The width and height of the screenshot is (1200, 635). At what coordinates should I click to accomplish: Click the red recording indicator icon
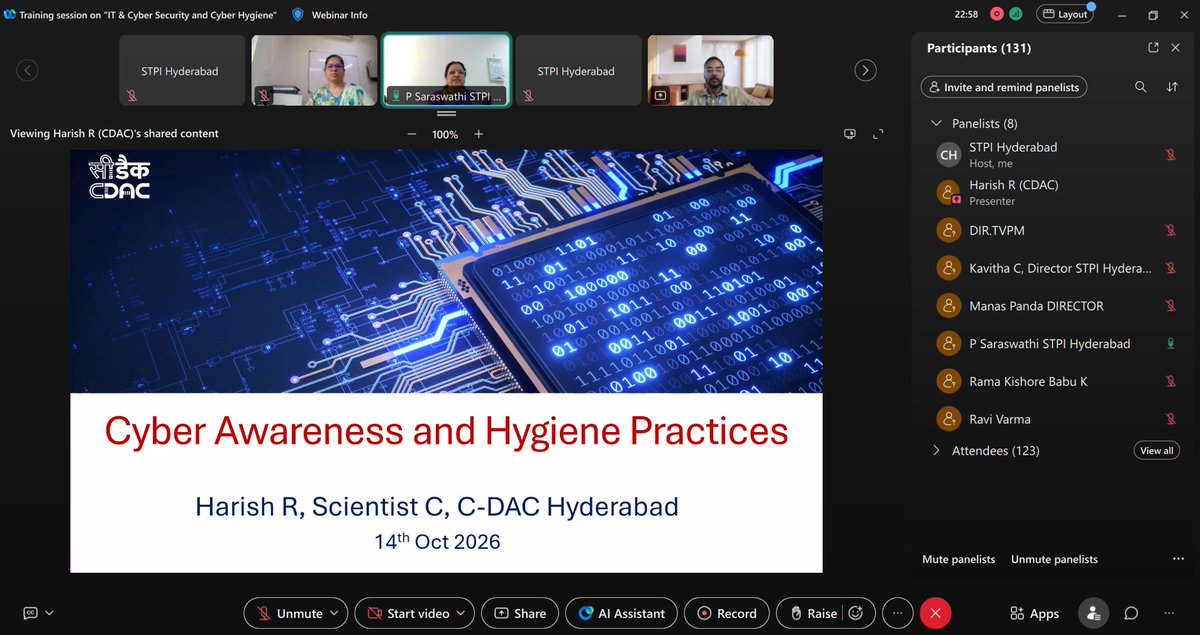[x=997, y=14]
